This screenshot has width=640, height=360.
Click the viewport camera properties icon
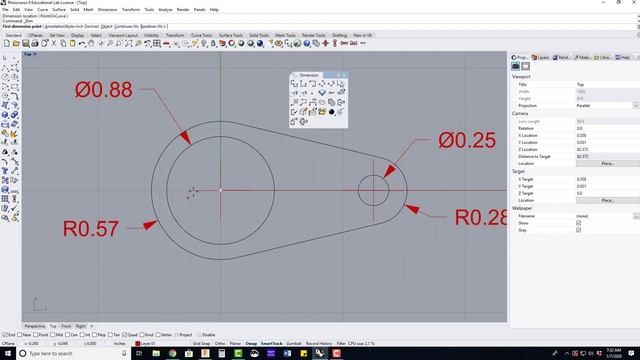516,66
